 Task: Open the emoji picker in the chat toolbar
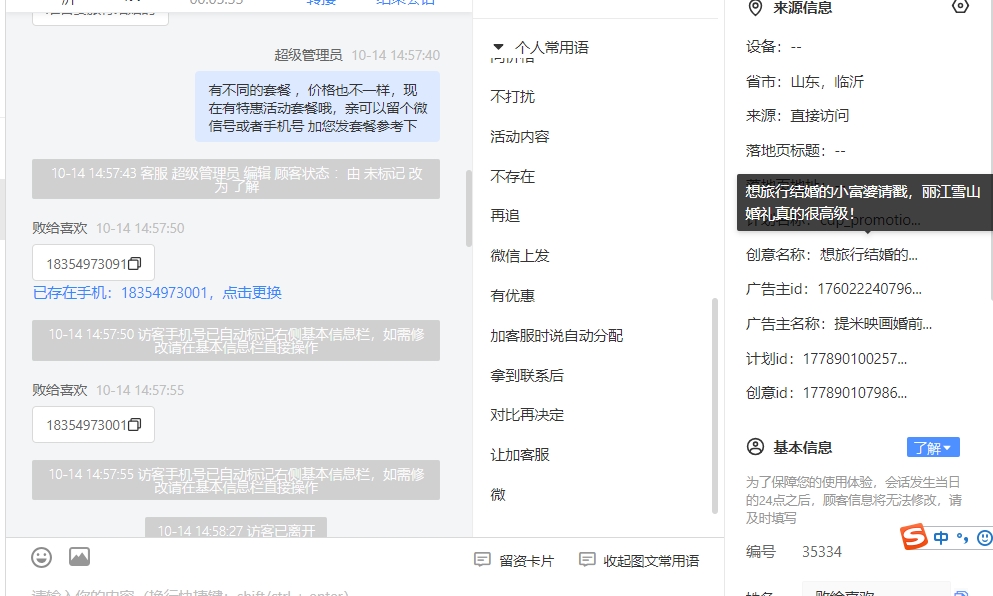(42, 557)
